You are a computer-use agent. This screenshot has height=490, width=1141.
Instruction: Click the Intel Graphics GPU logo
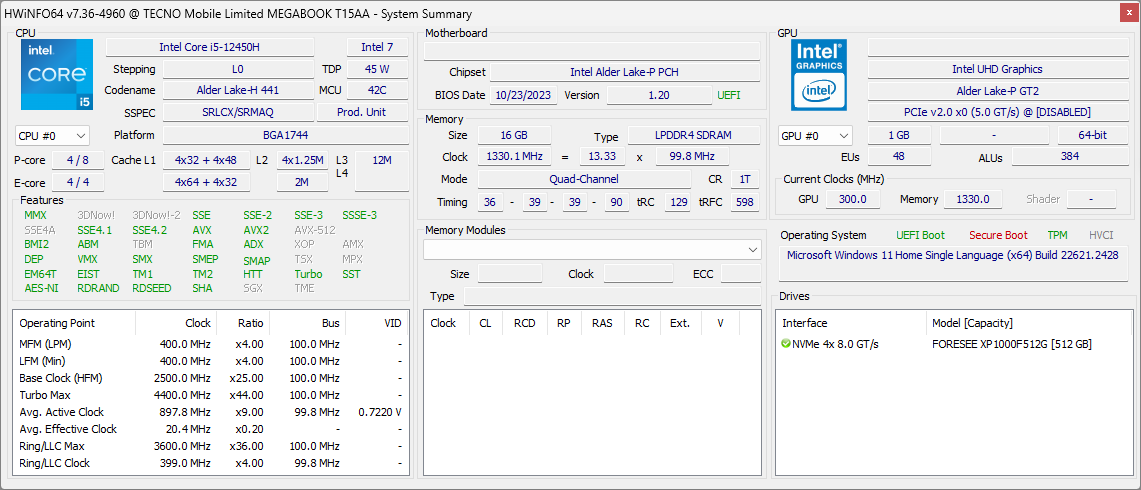(819, 75)
